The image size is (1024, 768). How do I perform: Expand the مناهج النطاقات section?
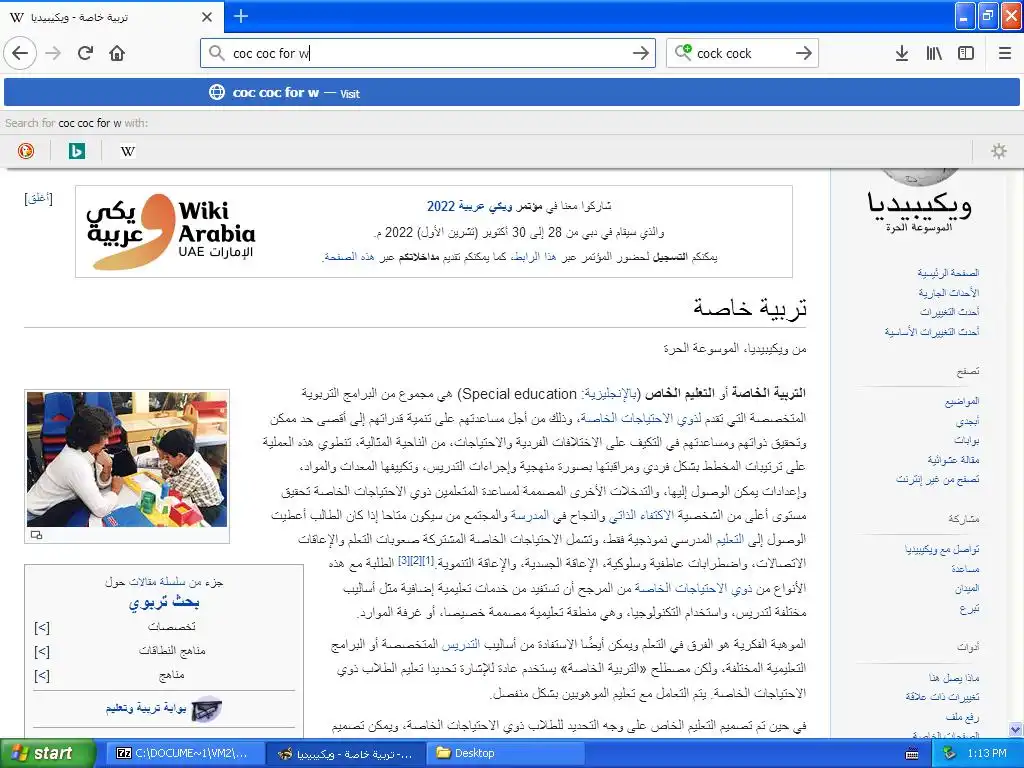pos(42,652)
